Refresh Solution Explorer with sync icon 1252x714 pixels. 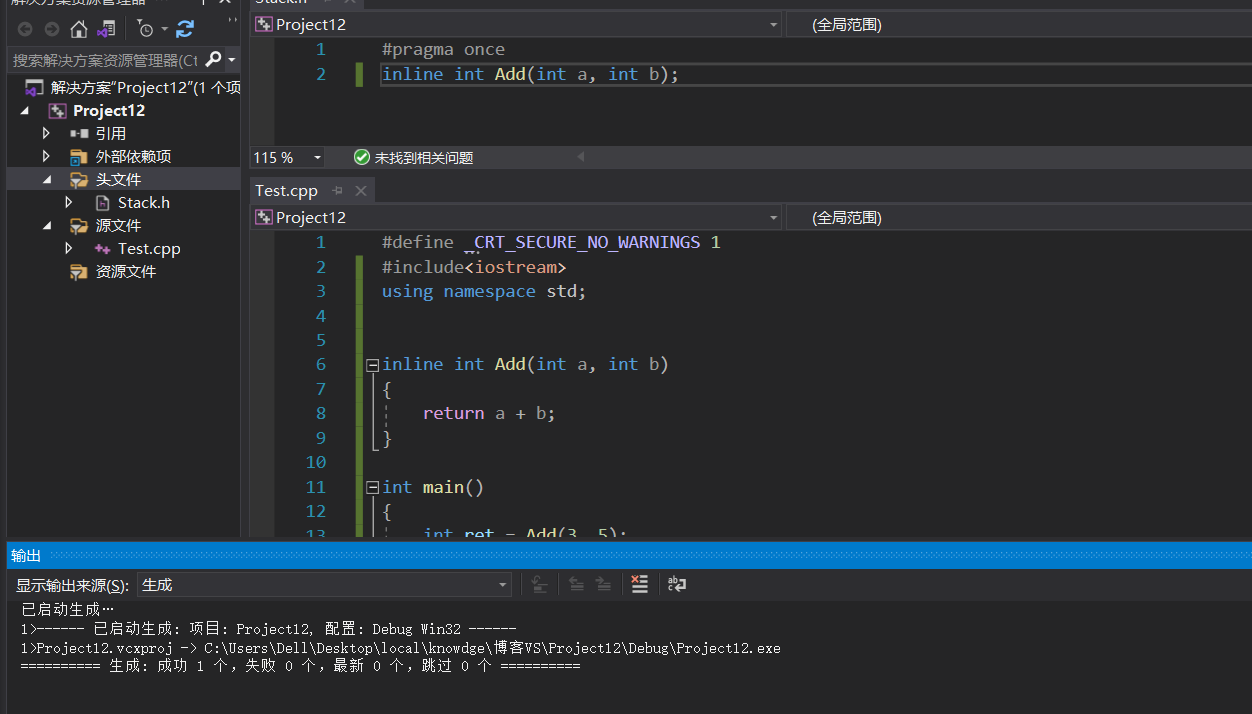coord(185,29)
